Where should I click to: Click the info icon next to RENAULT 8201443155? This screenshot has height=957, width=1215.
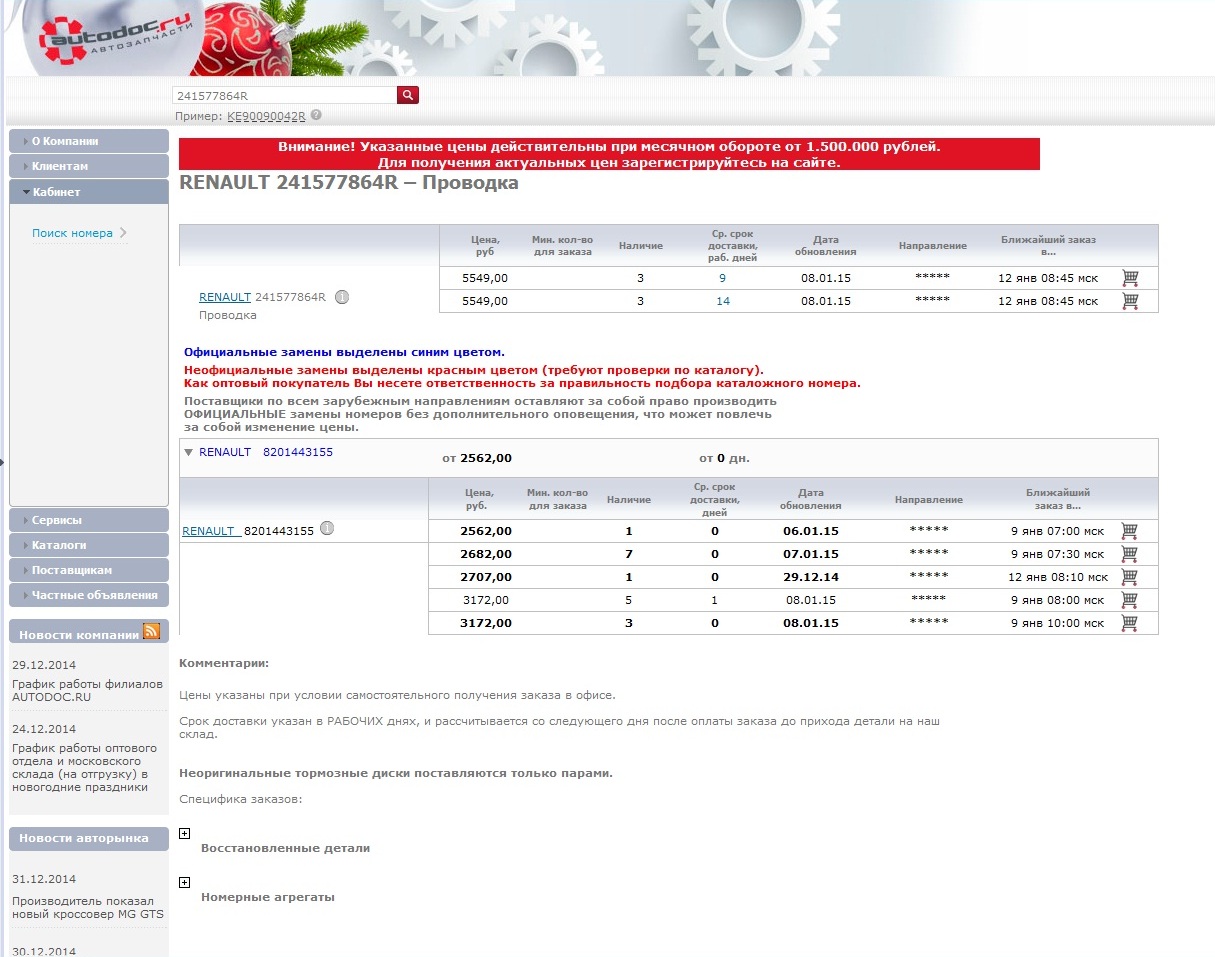[x=326, y=529]
